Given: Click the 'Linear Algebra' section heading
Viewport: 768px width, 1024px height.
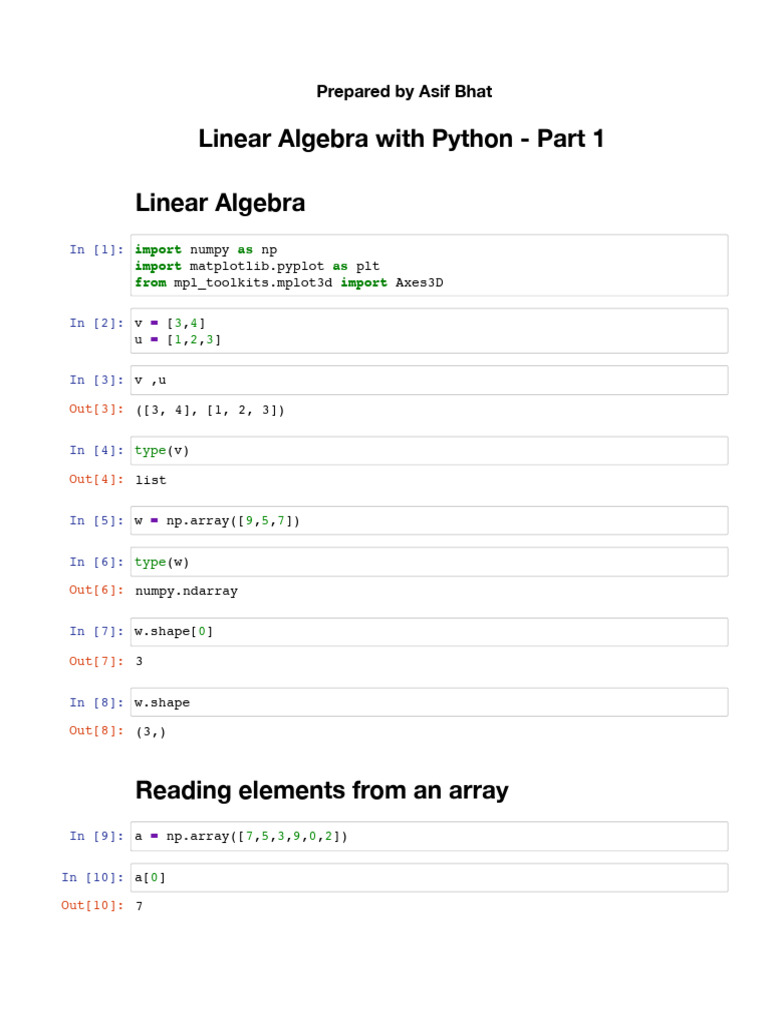Looking at the screenshot, I should (220, 202).
